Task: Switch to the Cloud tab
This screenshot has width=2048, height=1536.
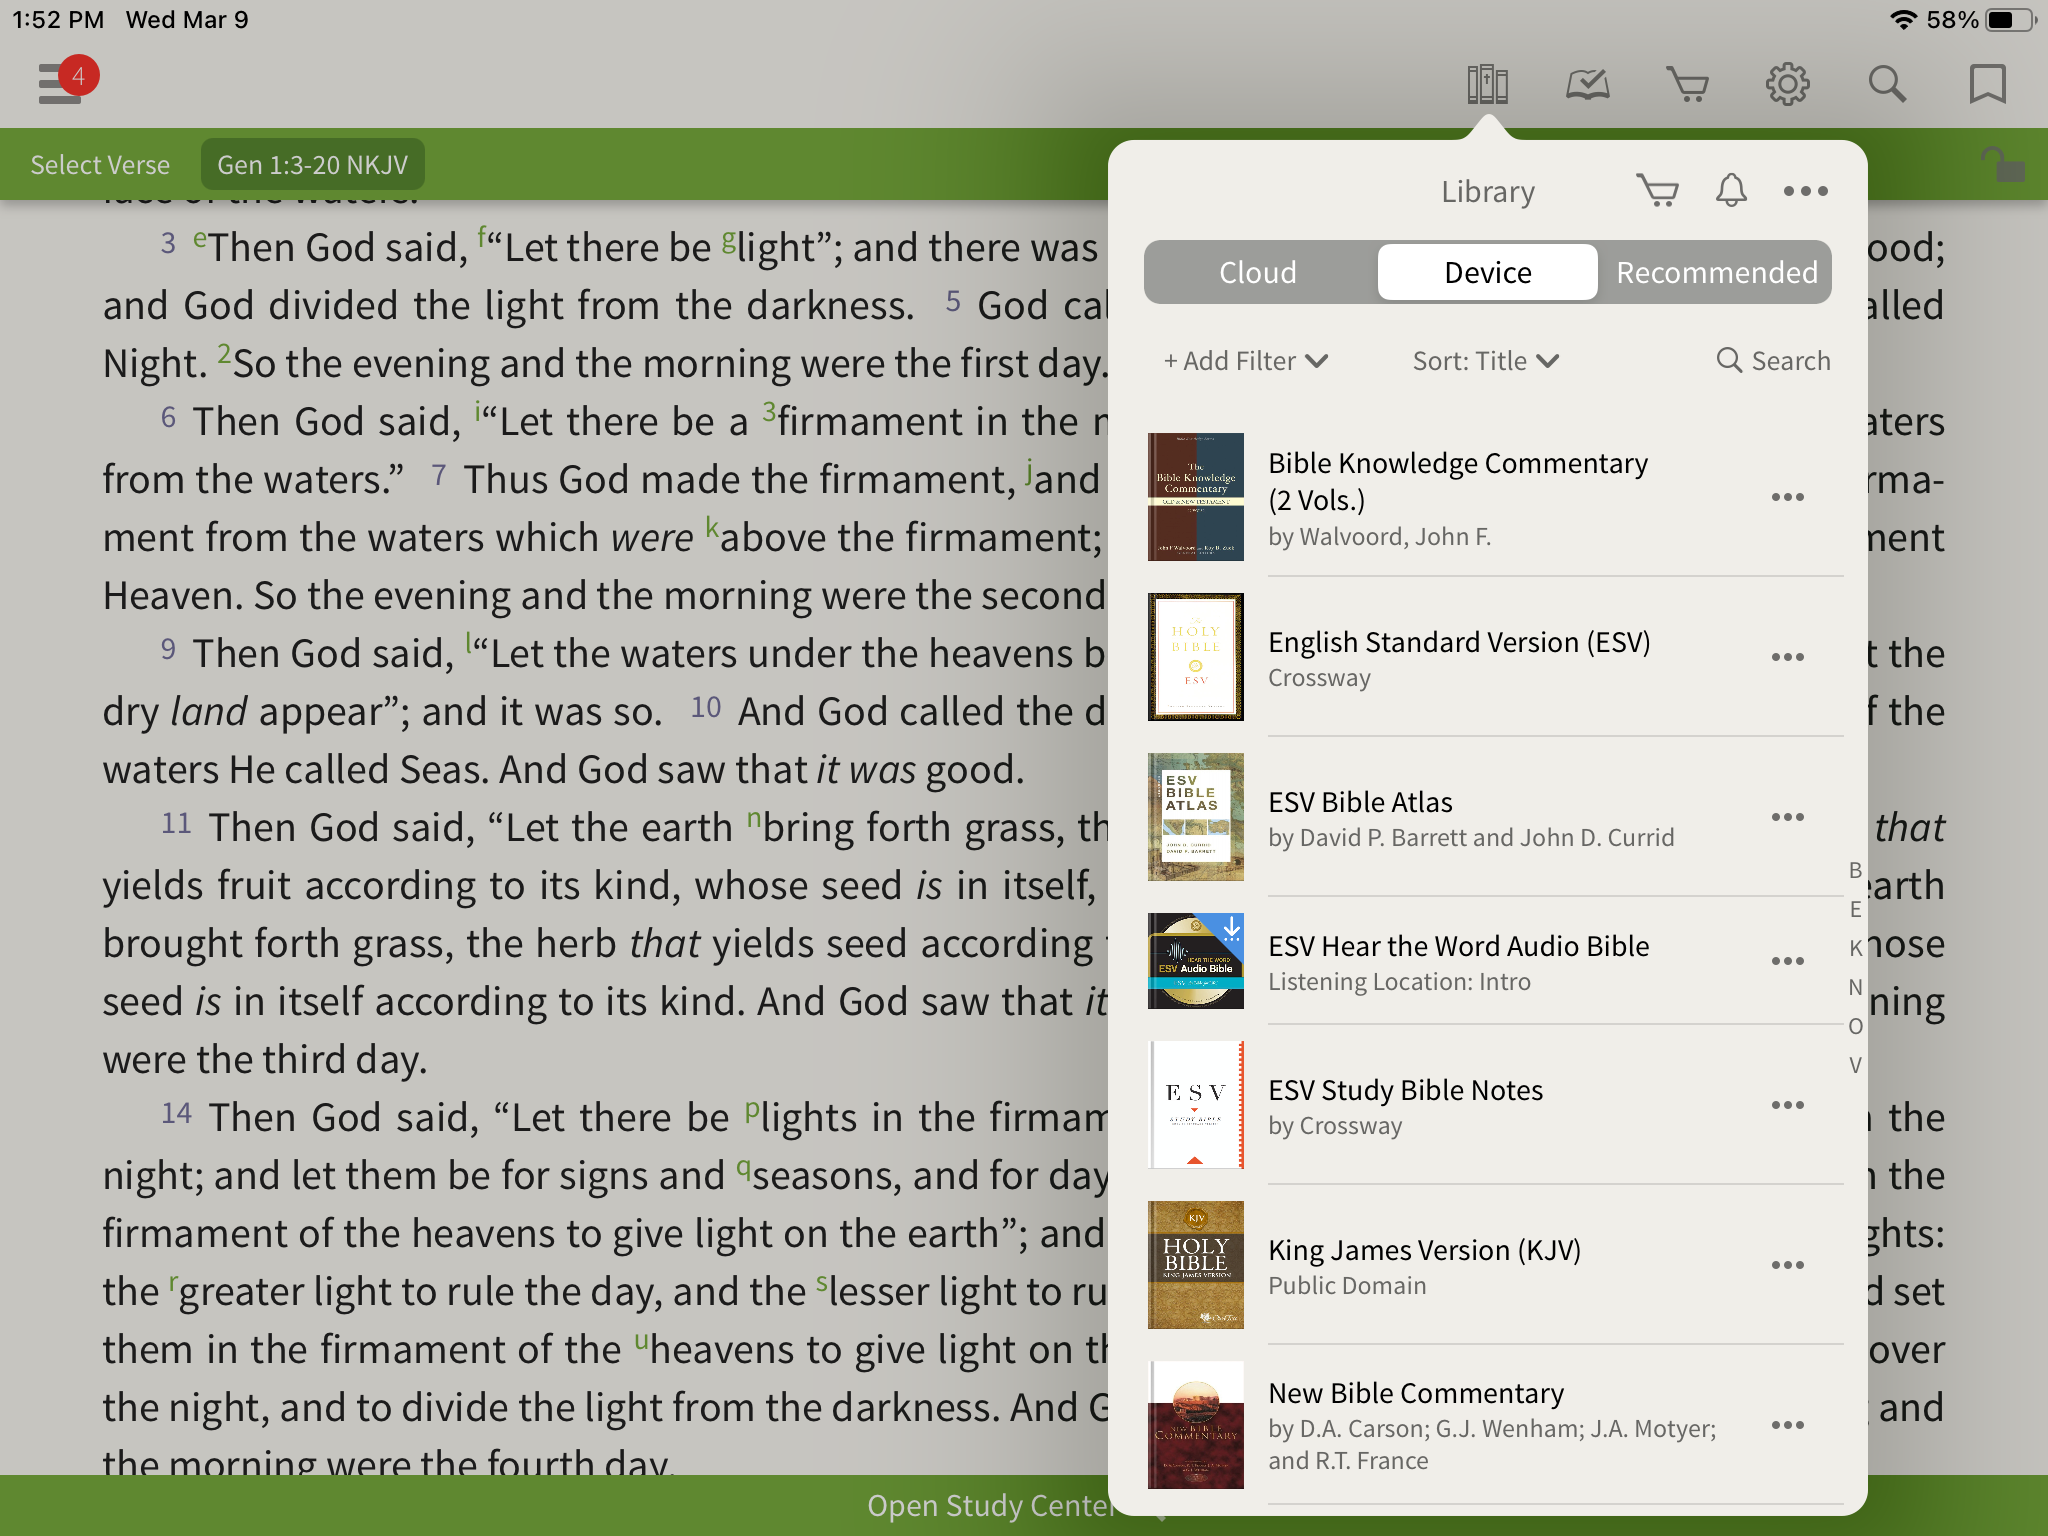Action: [1258, 272]
